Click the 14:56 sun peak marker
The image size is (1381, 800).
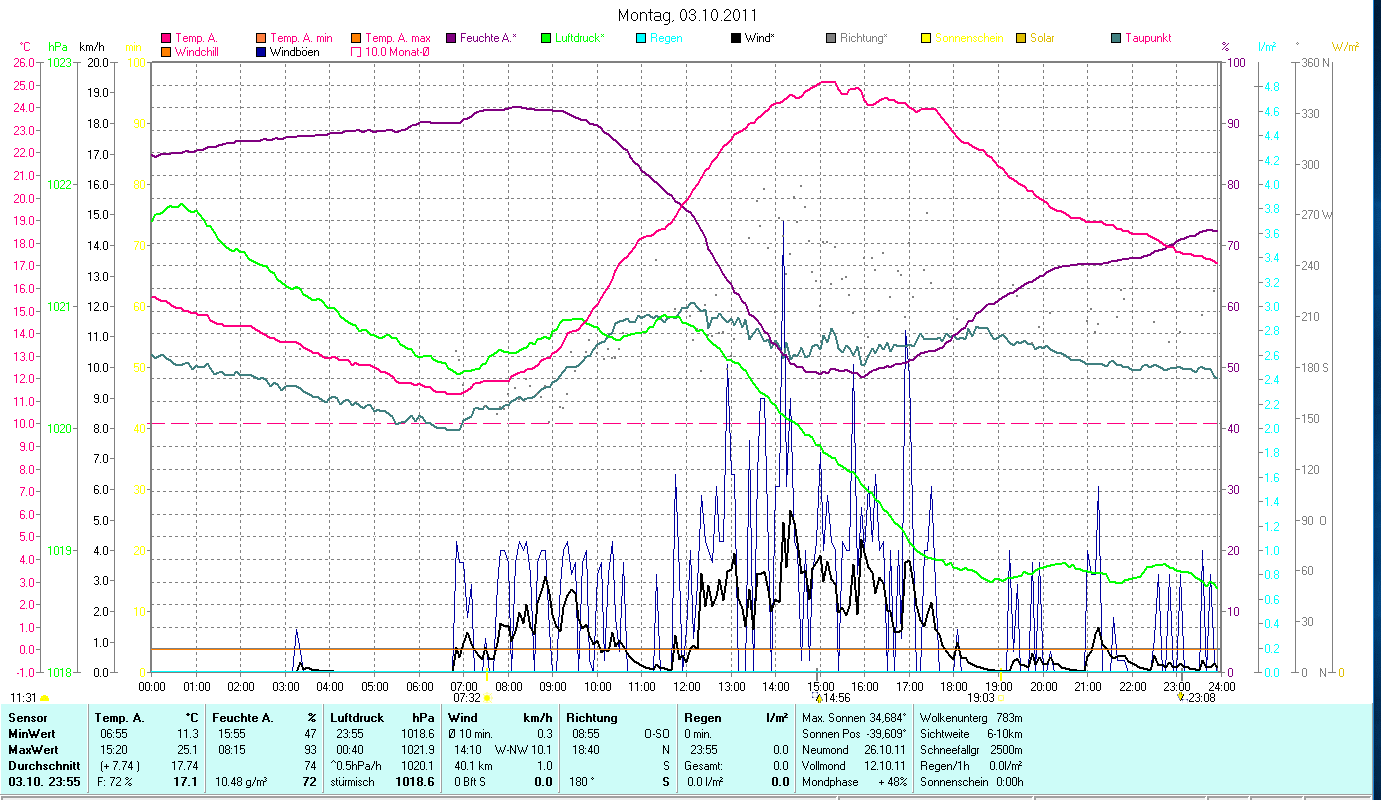(x=818, y=698)
